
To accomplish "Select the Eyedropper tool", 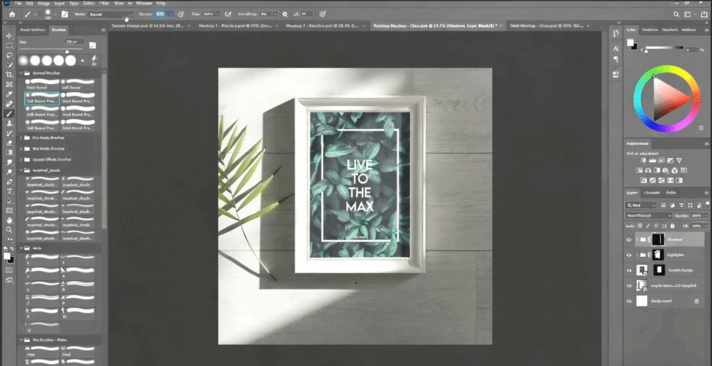I will point(9,94).
